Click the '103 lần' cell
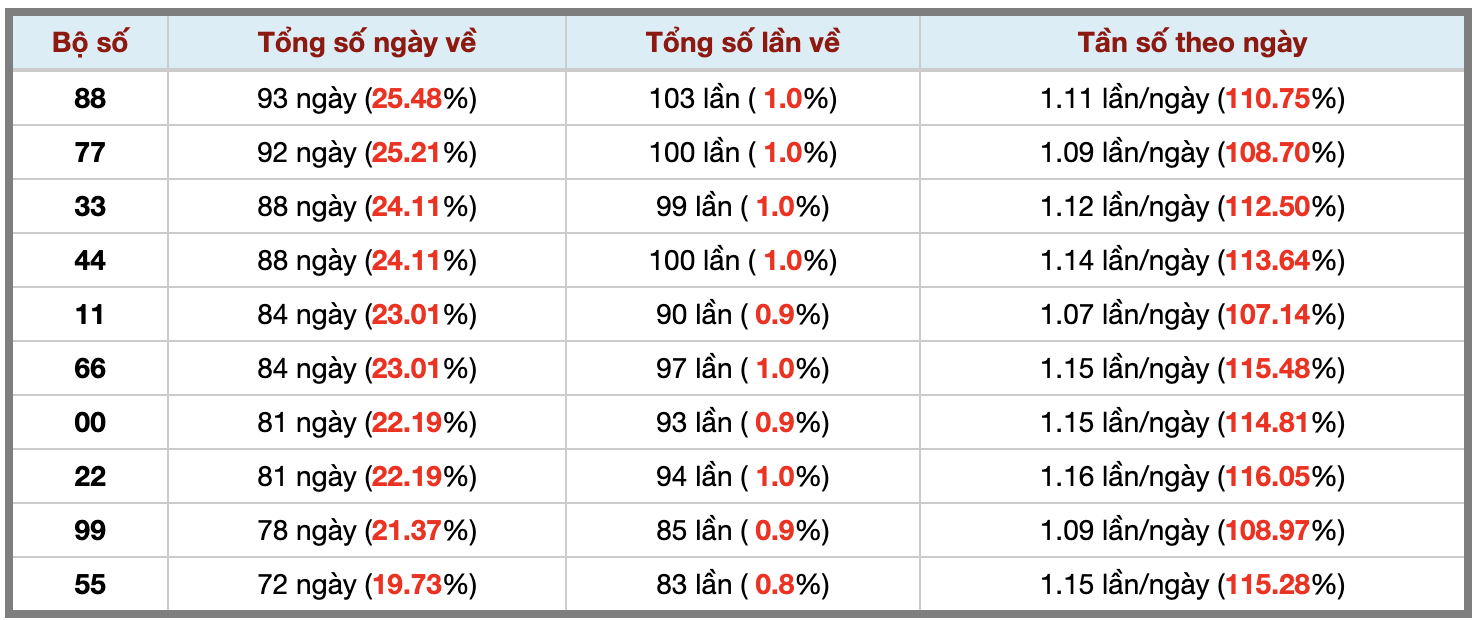The height and width of the screenshot is (620, 1482). click(x=743, y=98)
